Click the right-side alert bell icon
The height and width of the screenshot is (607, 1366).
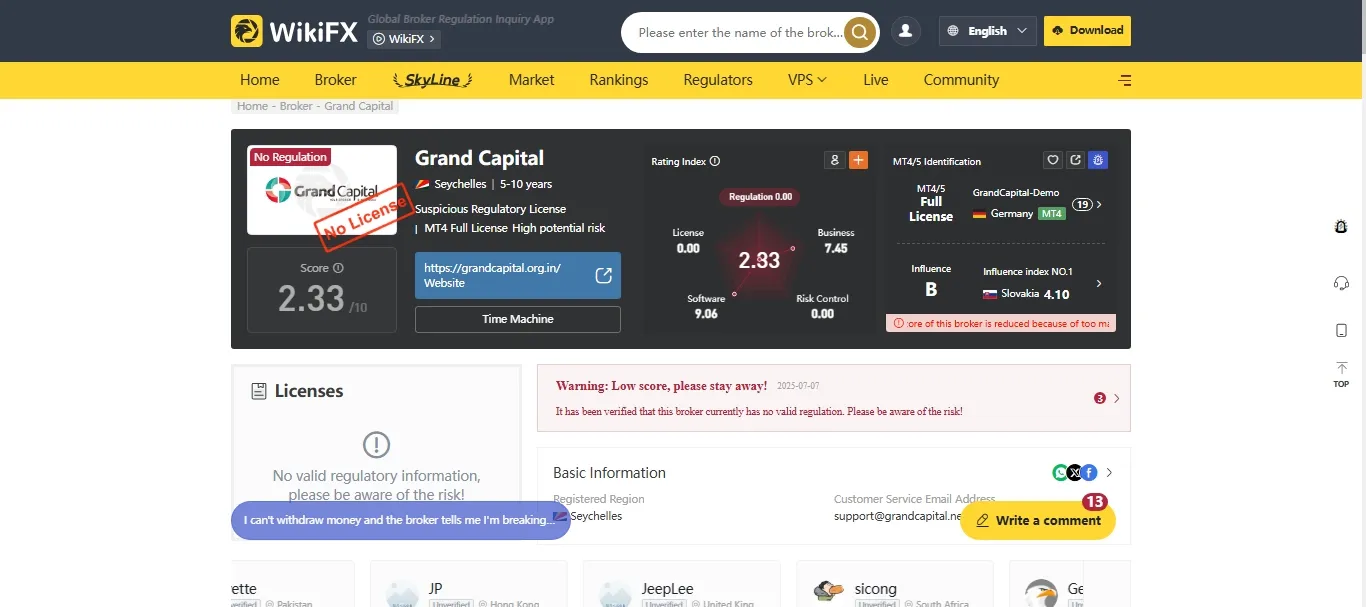(x=1341, y=227)
